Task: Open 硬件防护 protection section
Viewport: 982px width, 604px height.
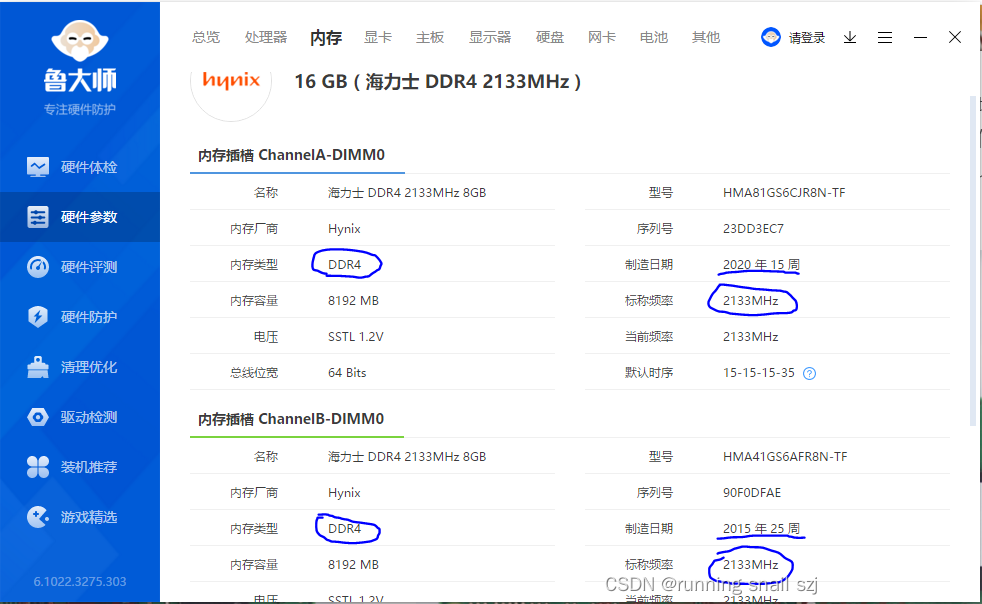Action: tap(80, 317)
